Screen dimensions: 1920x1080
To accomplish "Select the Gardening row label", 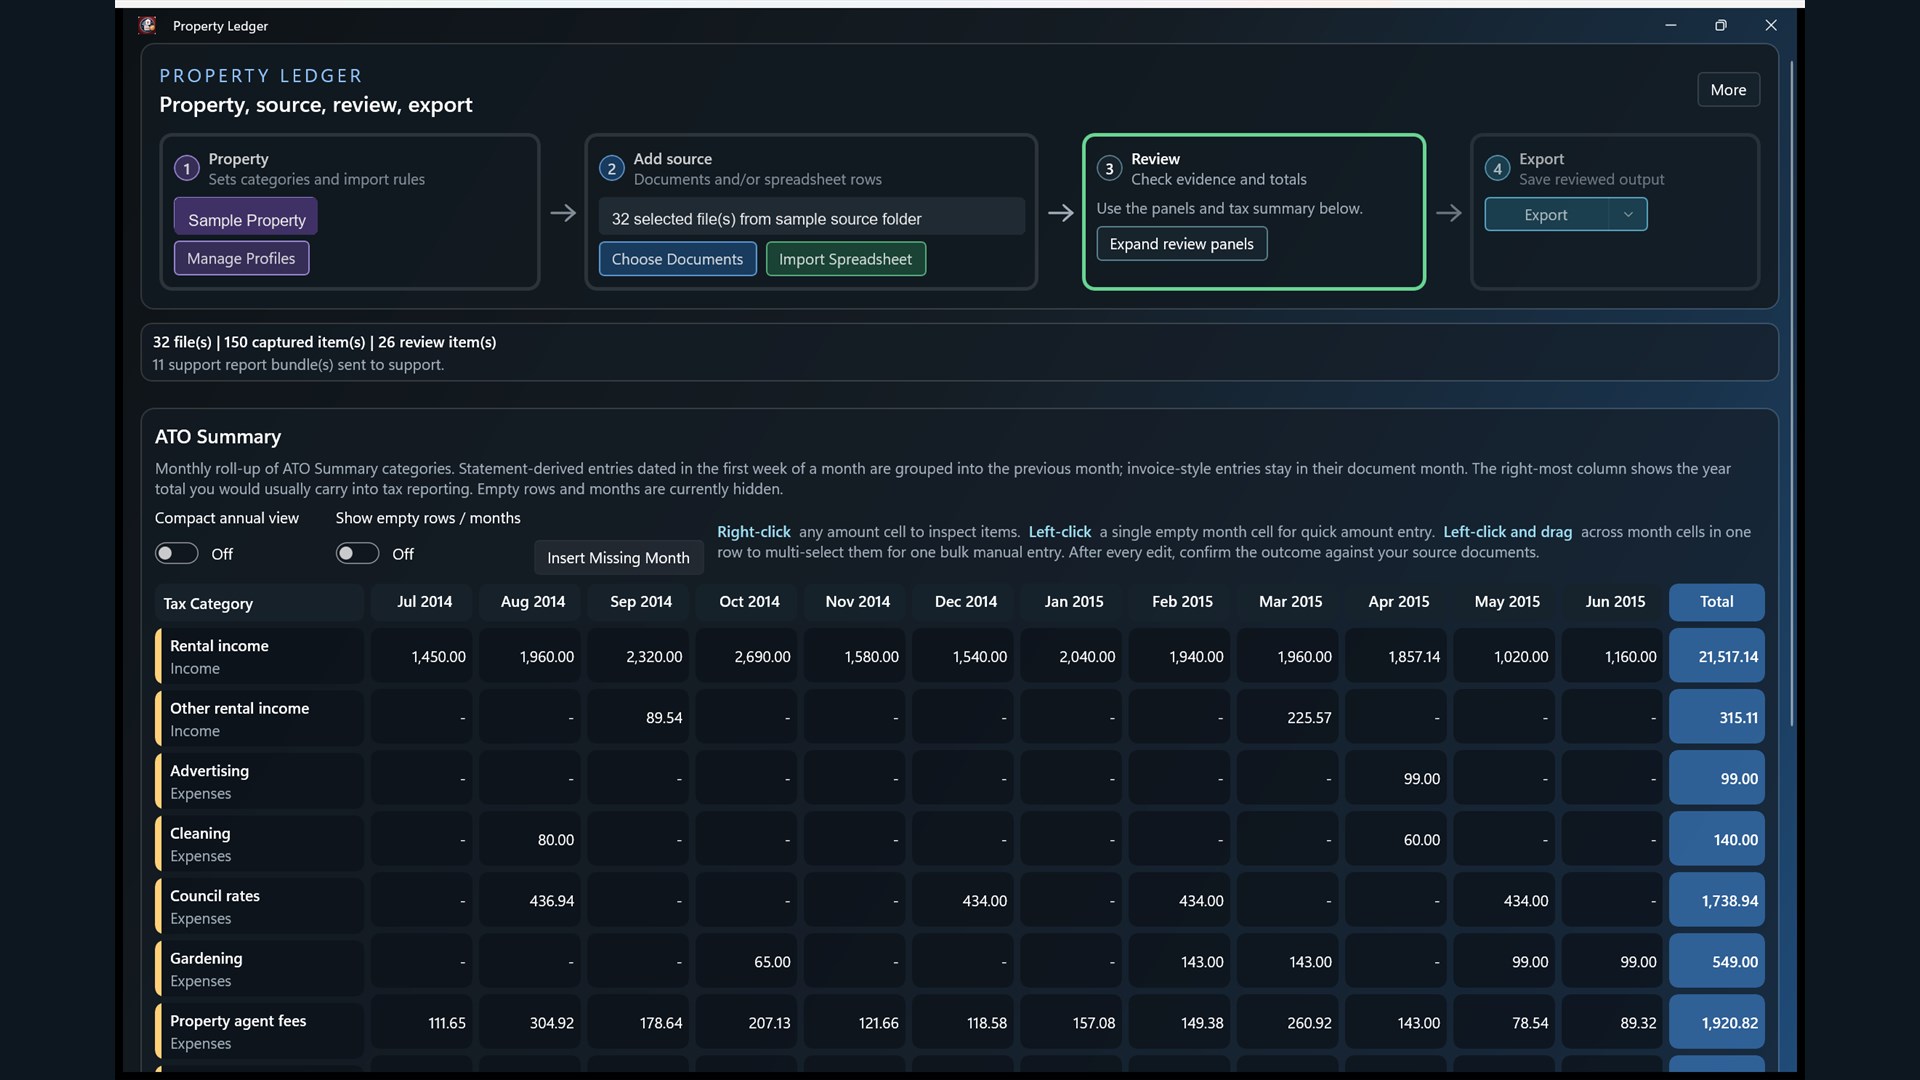I will pyautogui.click(x=260, y=969).
